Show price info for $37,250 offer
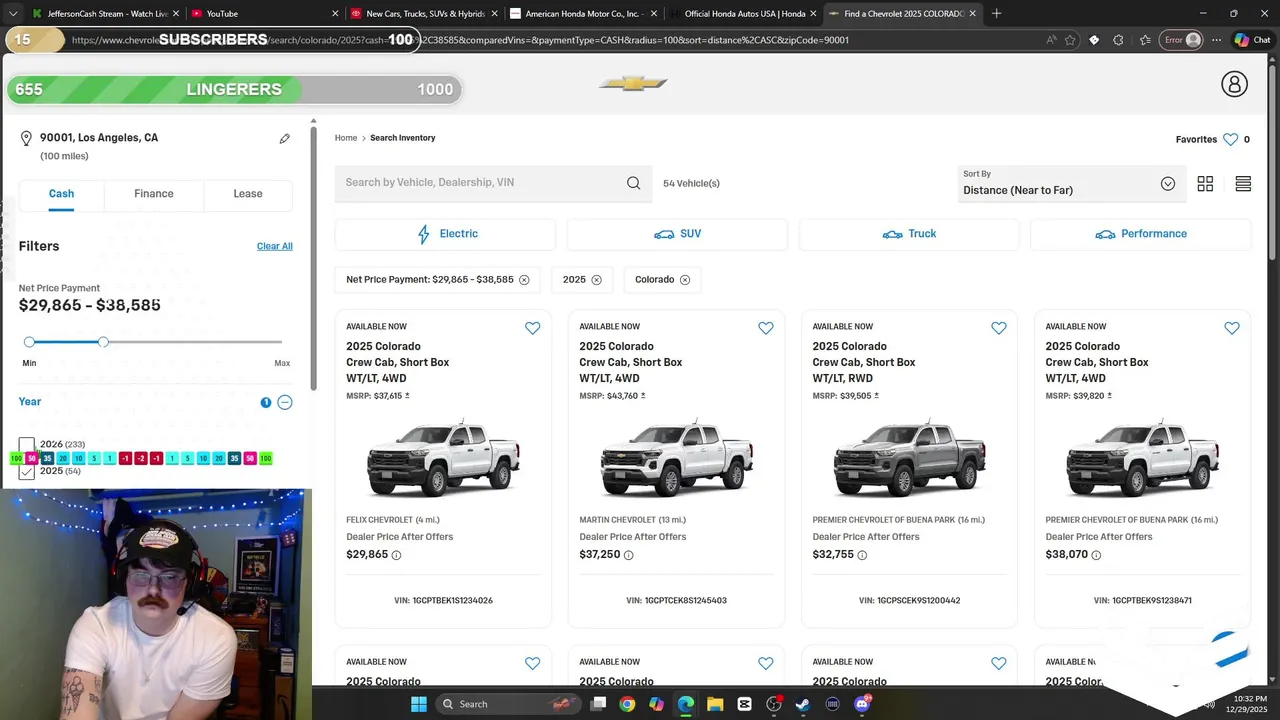Viewport: 1280px width, 720px height. click(628, 555)
